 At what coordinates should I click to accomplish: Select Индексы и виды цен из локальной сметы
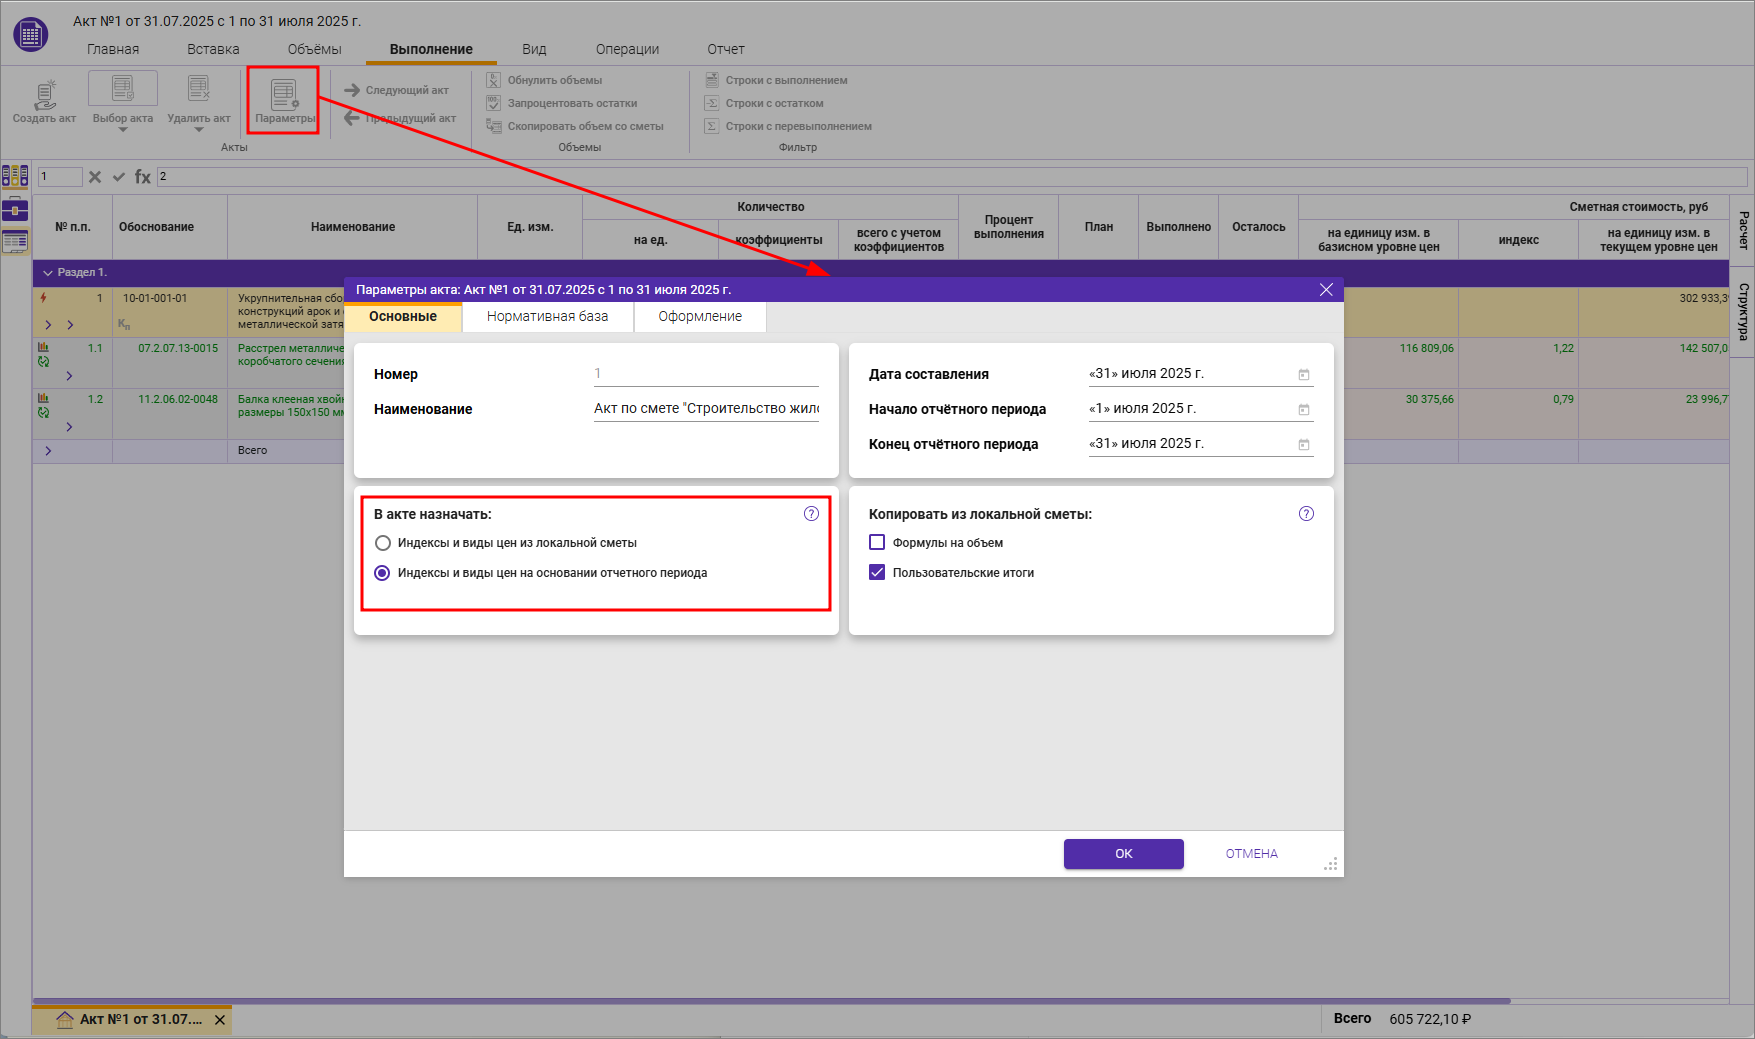pyautogui.click(x=383, y=543)
